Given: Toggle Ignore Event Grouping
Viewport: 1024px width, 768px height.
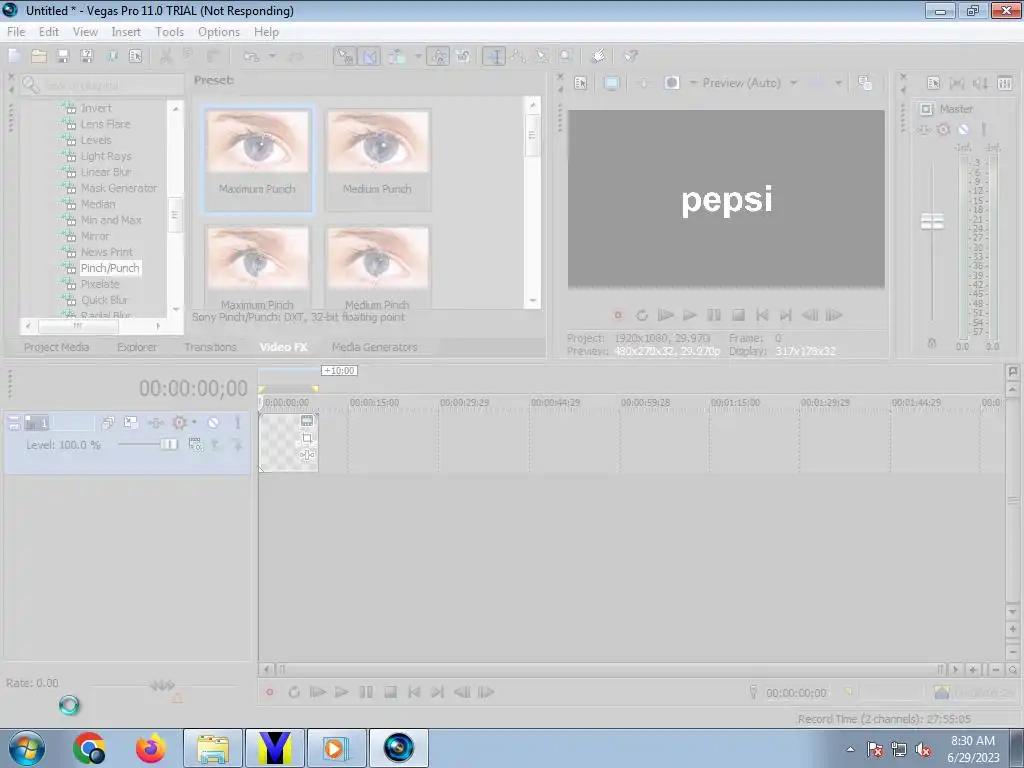Looking at the screenshot, I should [x=463, y=56].
